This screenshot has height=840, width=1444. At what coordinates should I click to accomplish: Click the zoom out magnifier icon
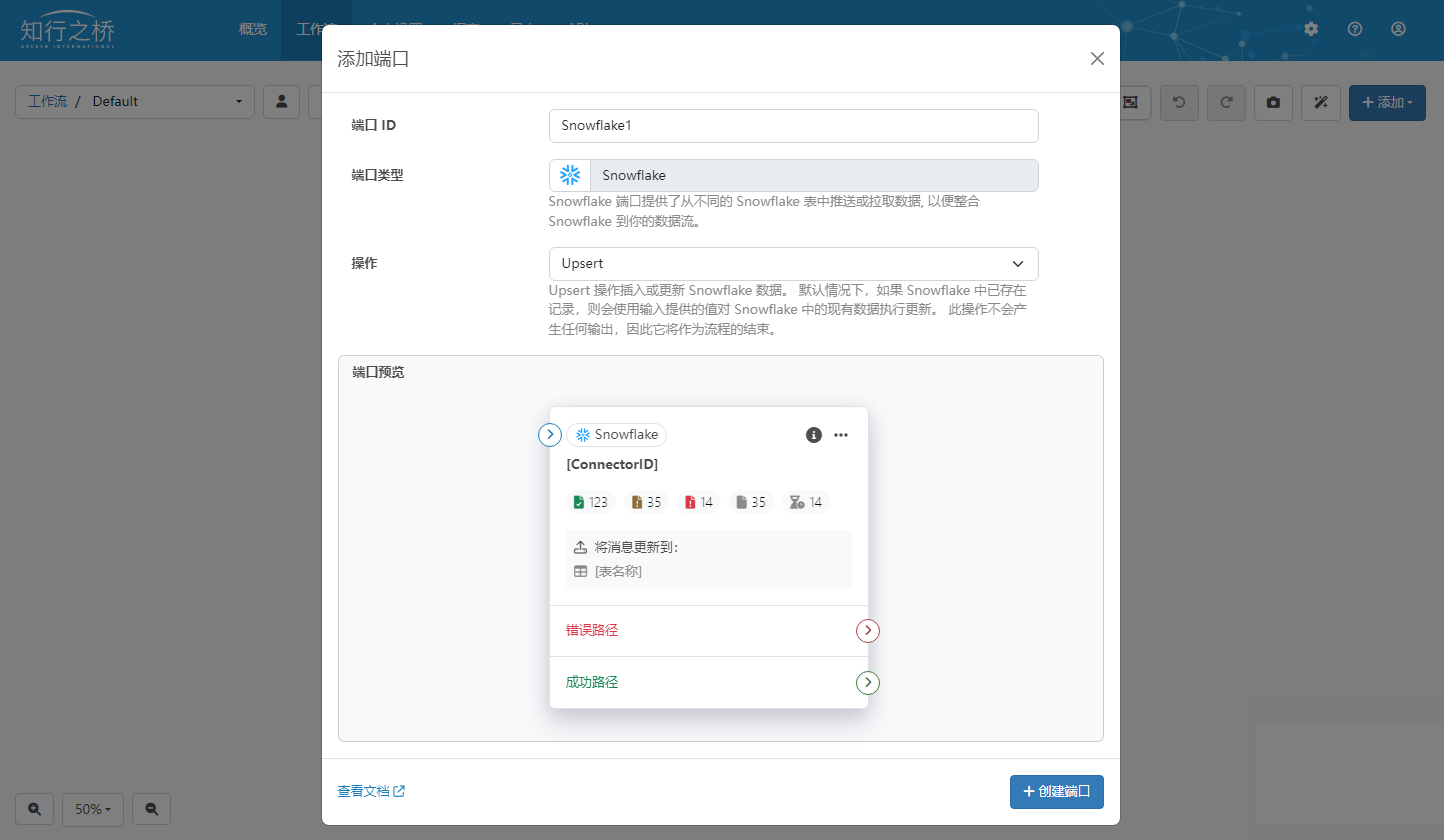(151, 809)
